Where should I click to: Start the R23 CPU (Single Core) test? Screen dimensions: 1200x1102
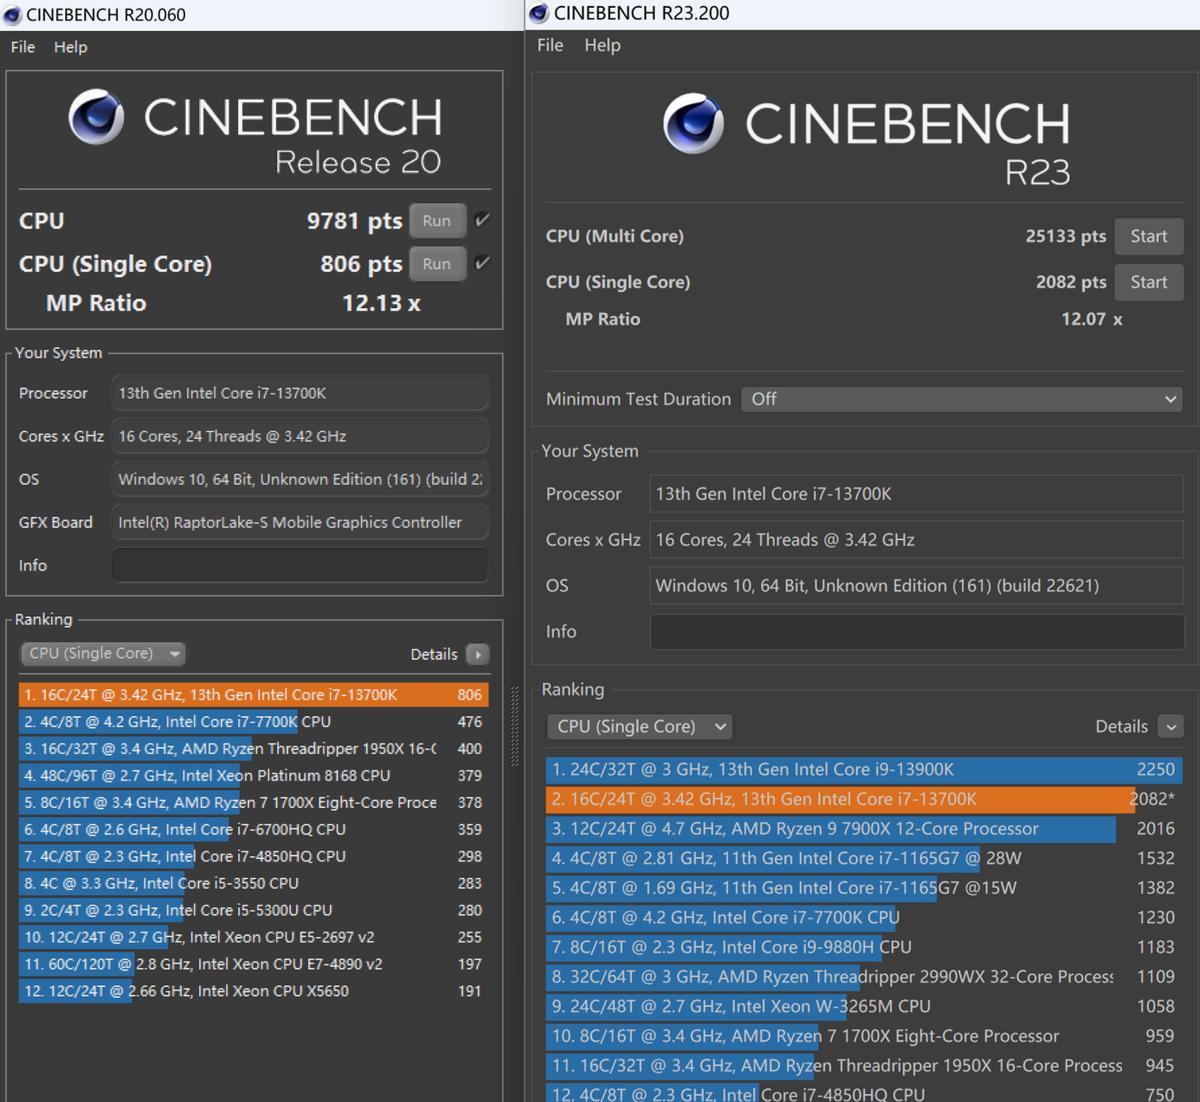[1148, 282]
